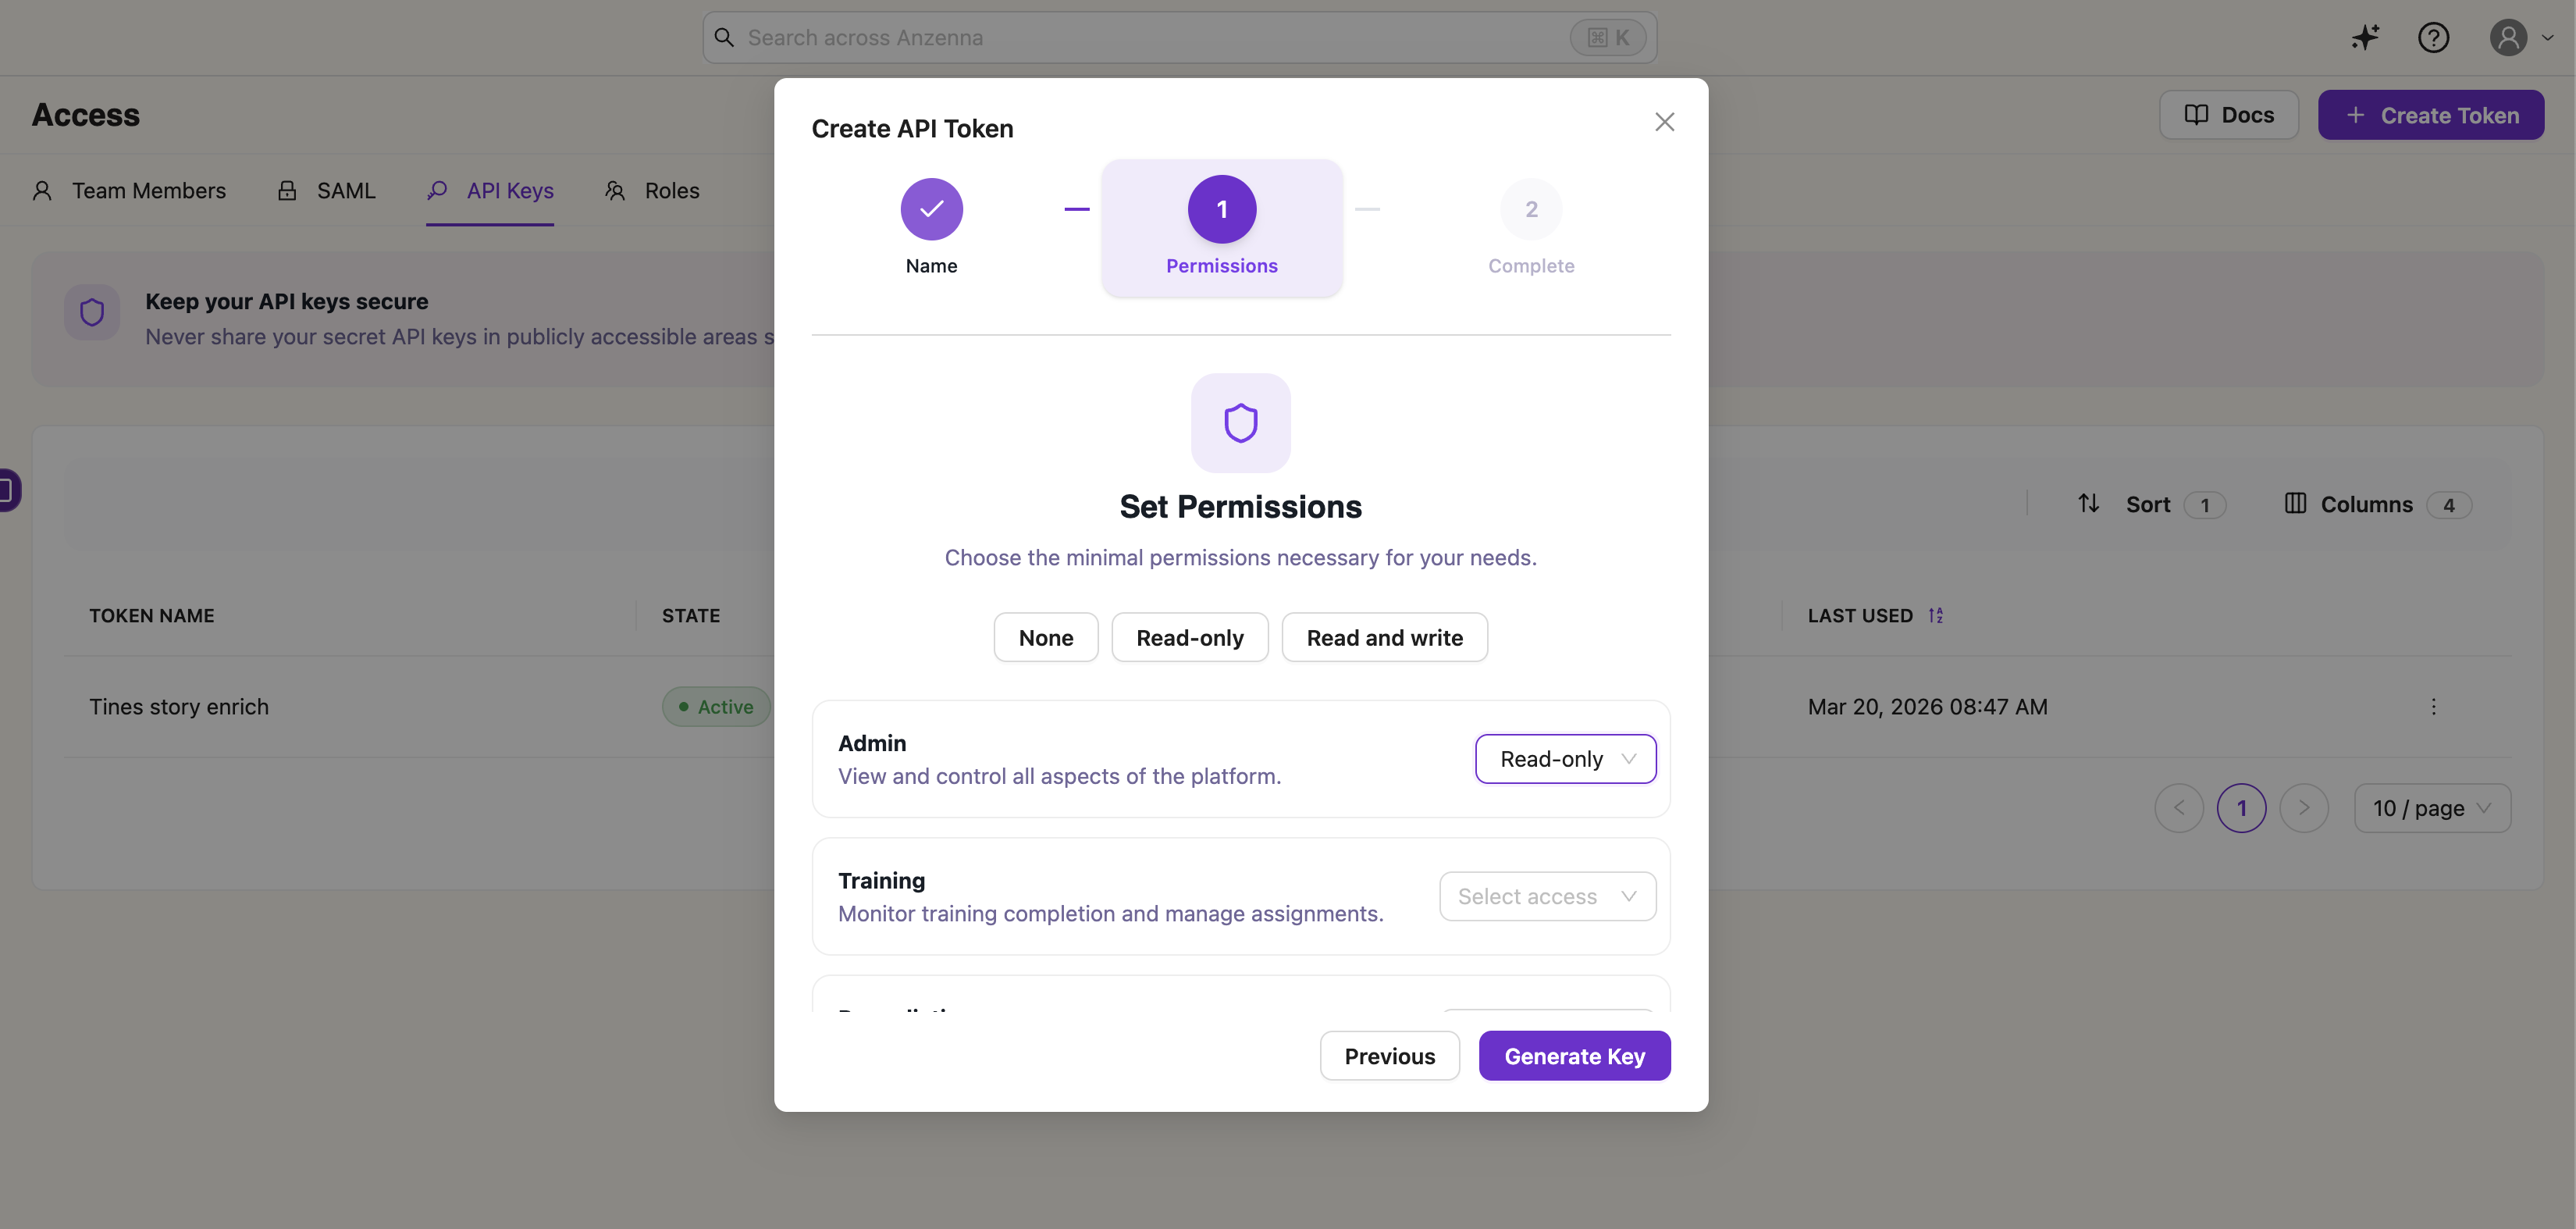The image size is (2576, 1229).
Task: Focus the Search across Anzenna field
Action: (1150, 38)
